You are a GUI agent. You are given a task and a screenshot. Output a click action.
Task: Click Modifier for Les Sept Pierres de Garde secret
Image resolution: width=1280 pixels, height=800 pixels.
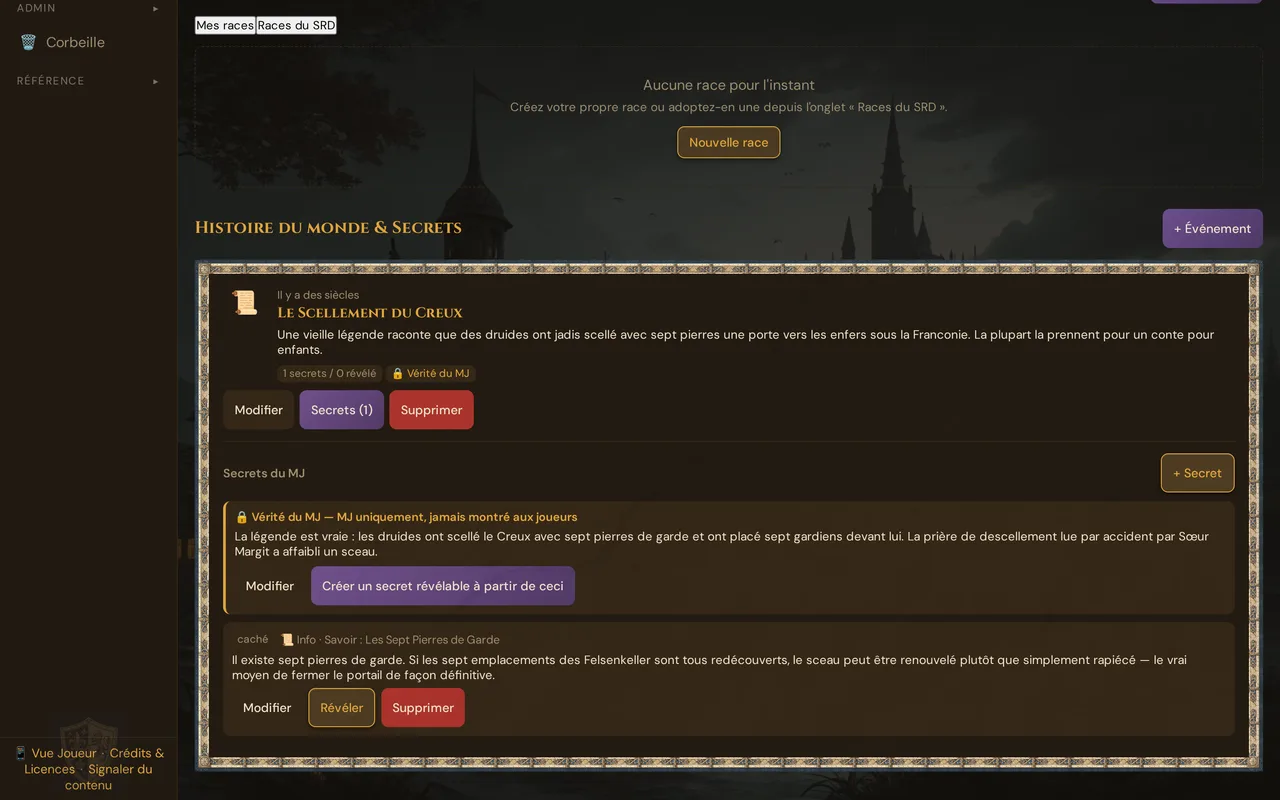coord(267,708)
